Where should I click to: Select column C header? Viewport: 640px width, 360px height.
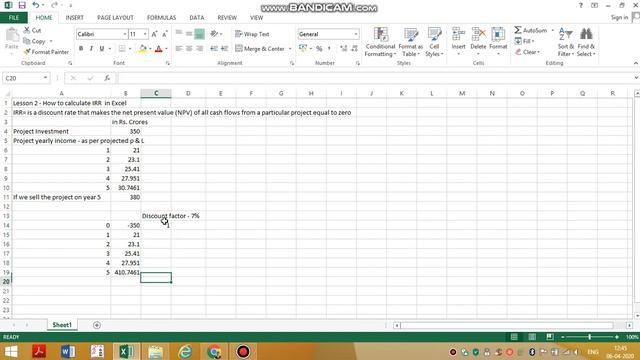pos(156,93)
